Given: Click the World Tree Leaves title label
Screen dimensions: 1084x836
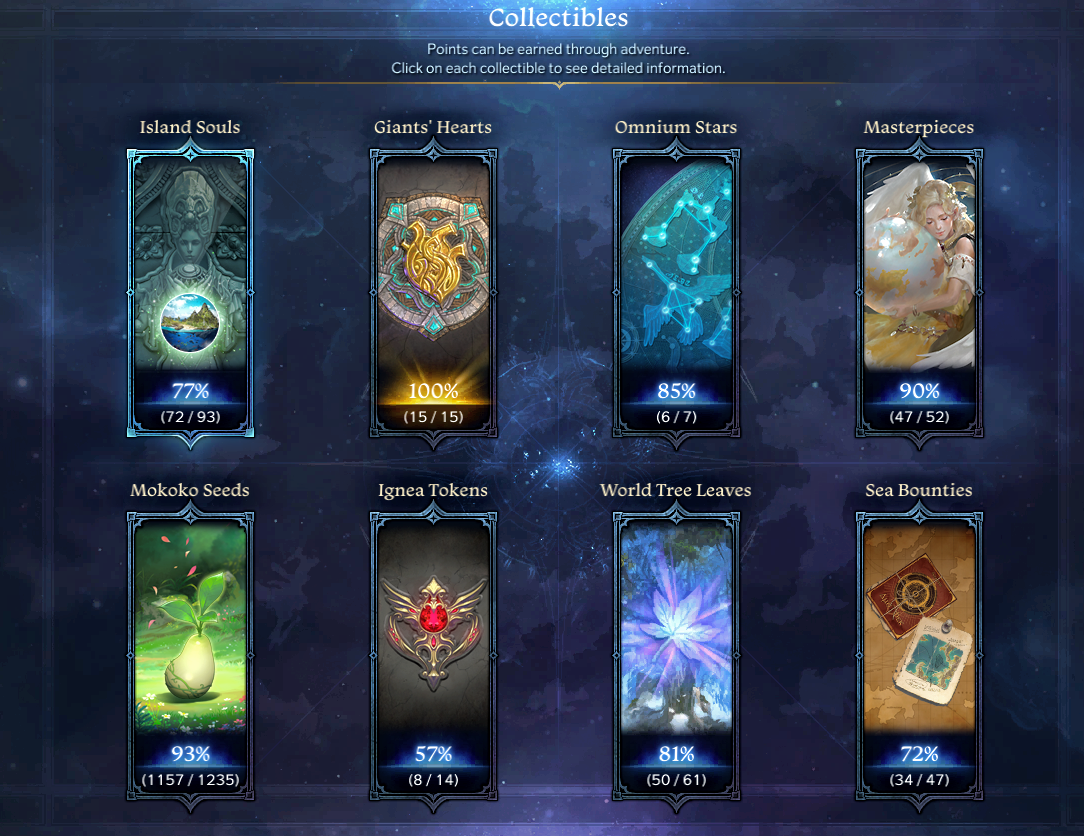Looking at the screenshot, I should (x=675, y=490).
